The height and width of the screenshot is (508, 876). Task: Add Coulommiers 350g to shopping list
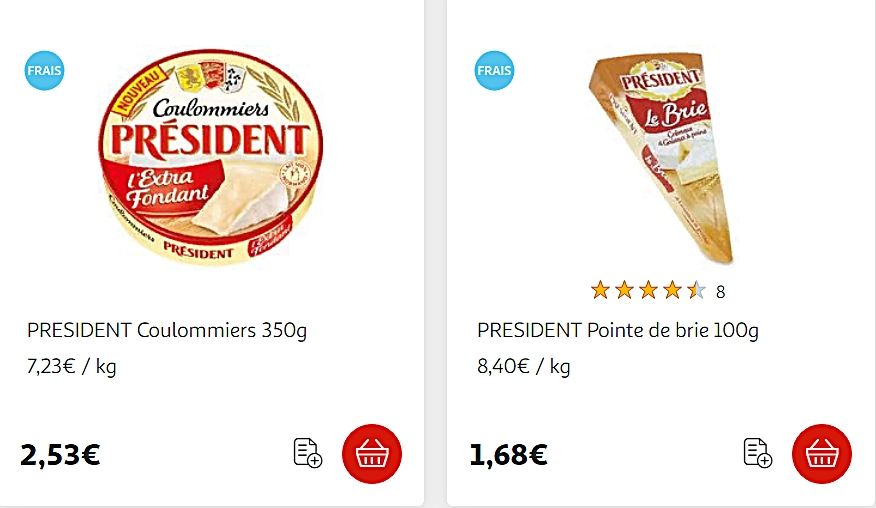pos(308,453)
